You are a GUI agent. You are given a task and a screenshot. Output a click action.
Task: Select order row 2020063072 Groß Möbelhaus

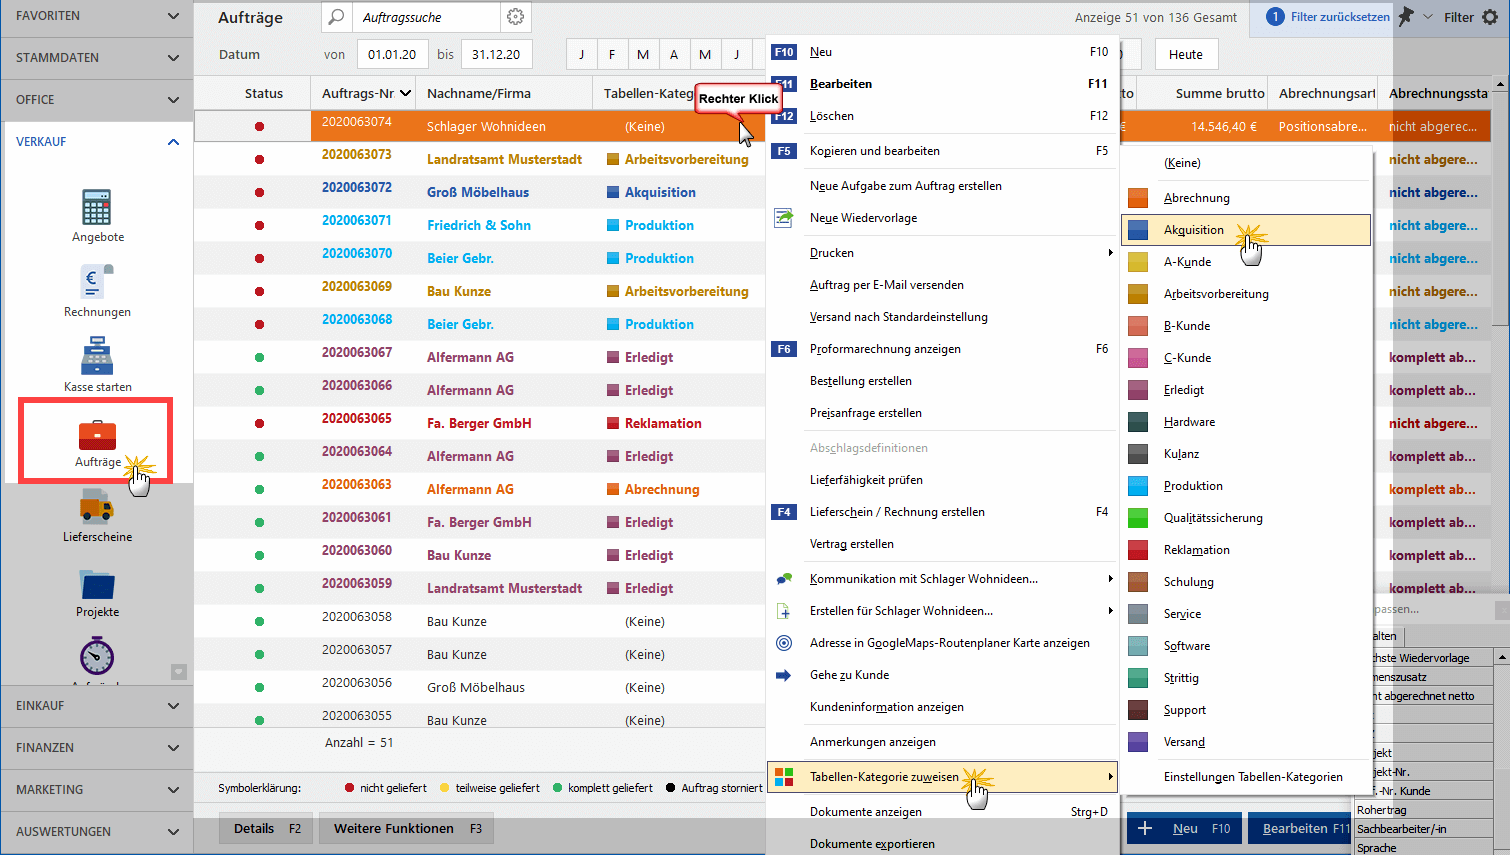pyautogui.click(x=480, y=192)
